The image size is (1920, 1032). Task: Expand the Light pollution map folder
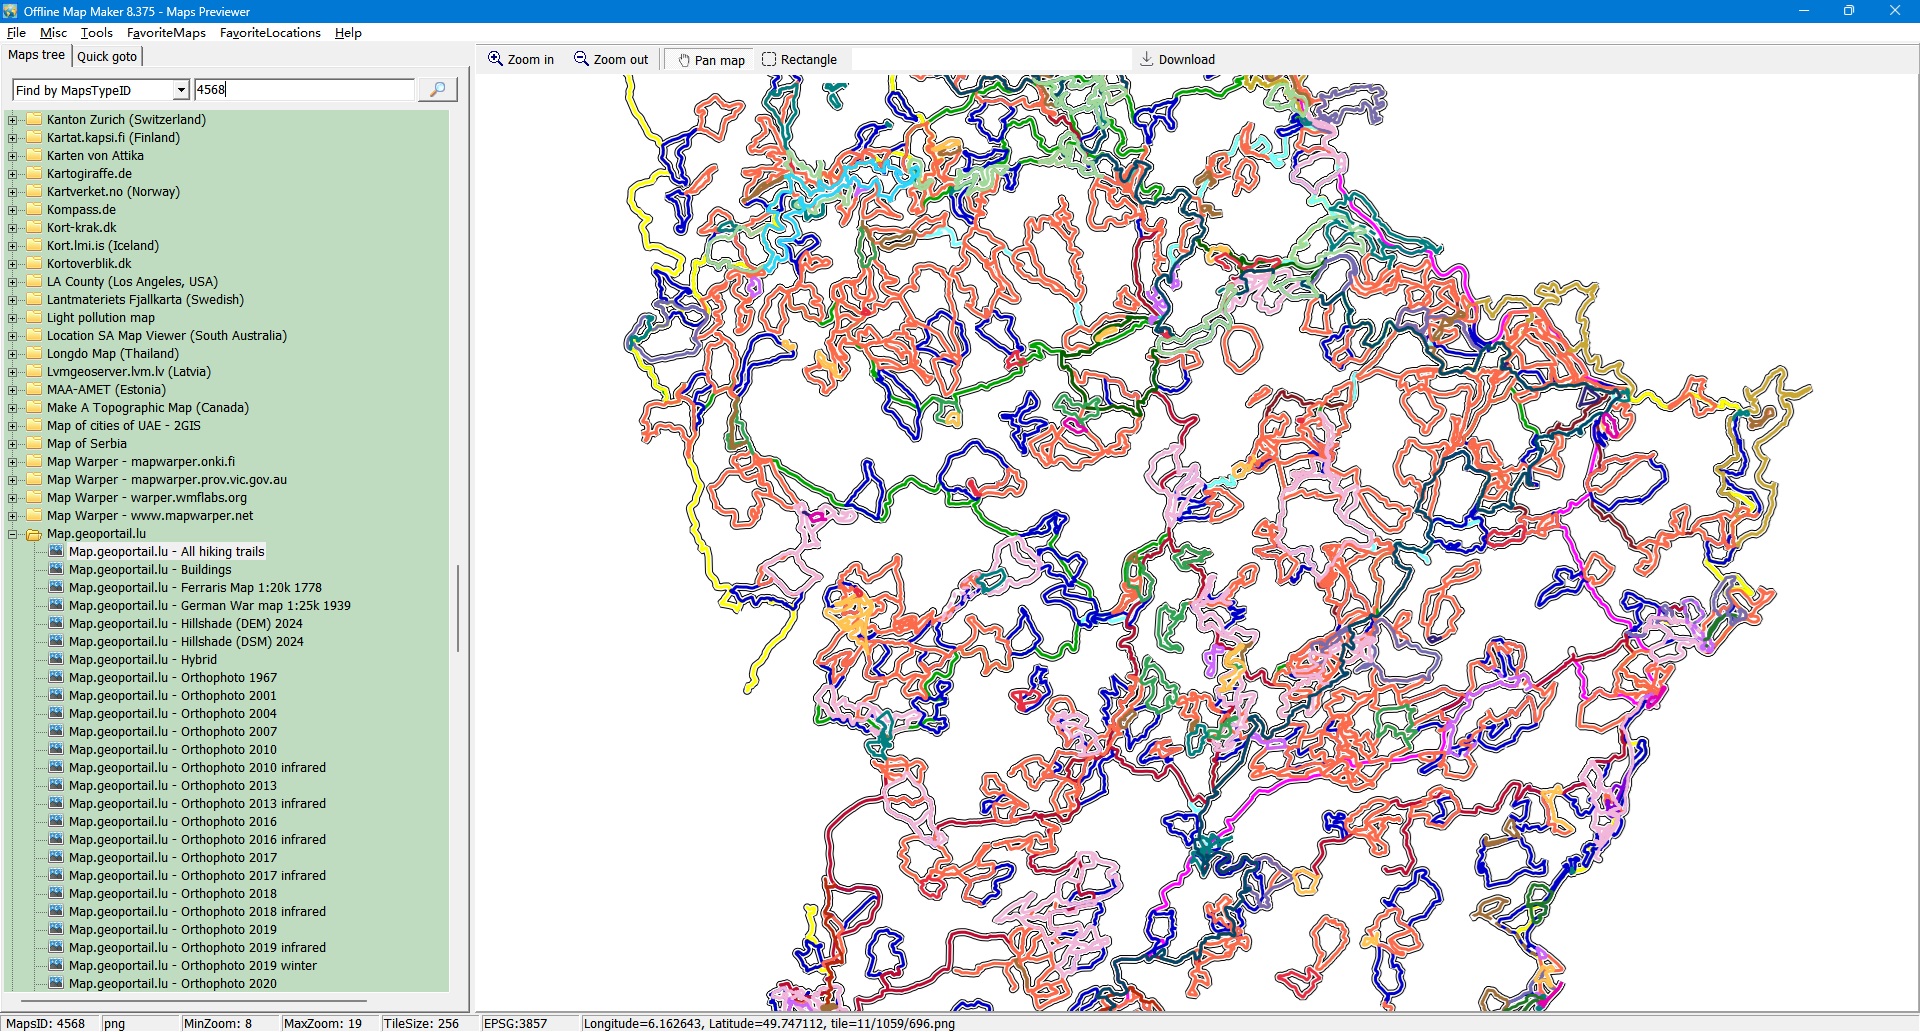(13, 318)
